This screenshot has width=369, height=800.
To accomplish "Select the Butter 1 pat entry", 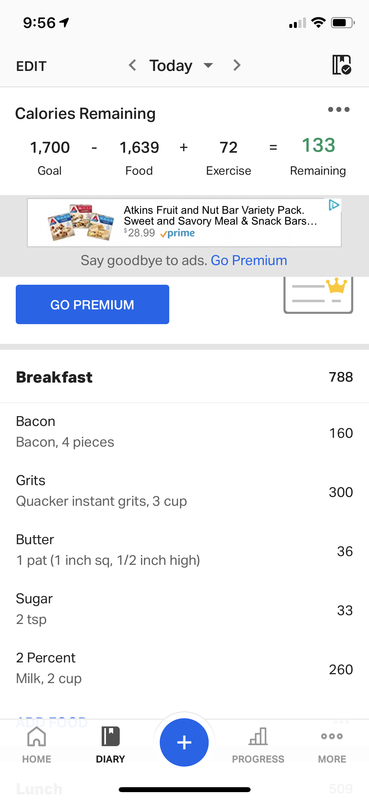I will pyautogui.click(x=184, y=550).
